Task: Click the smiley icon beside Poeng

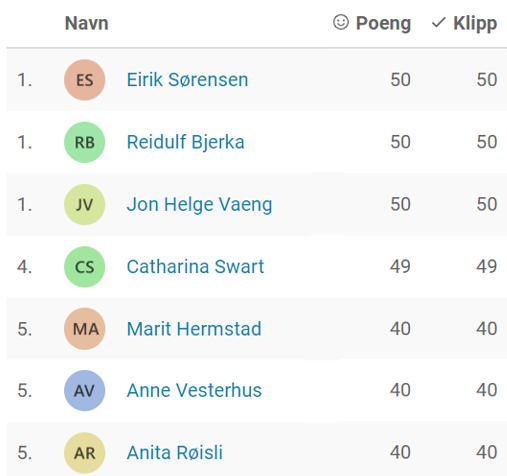Action: coord(341,23)
